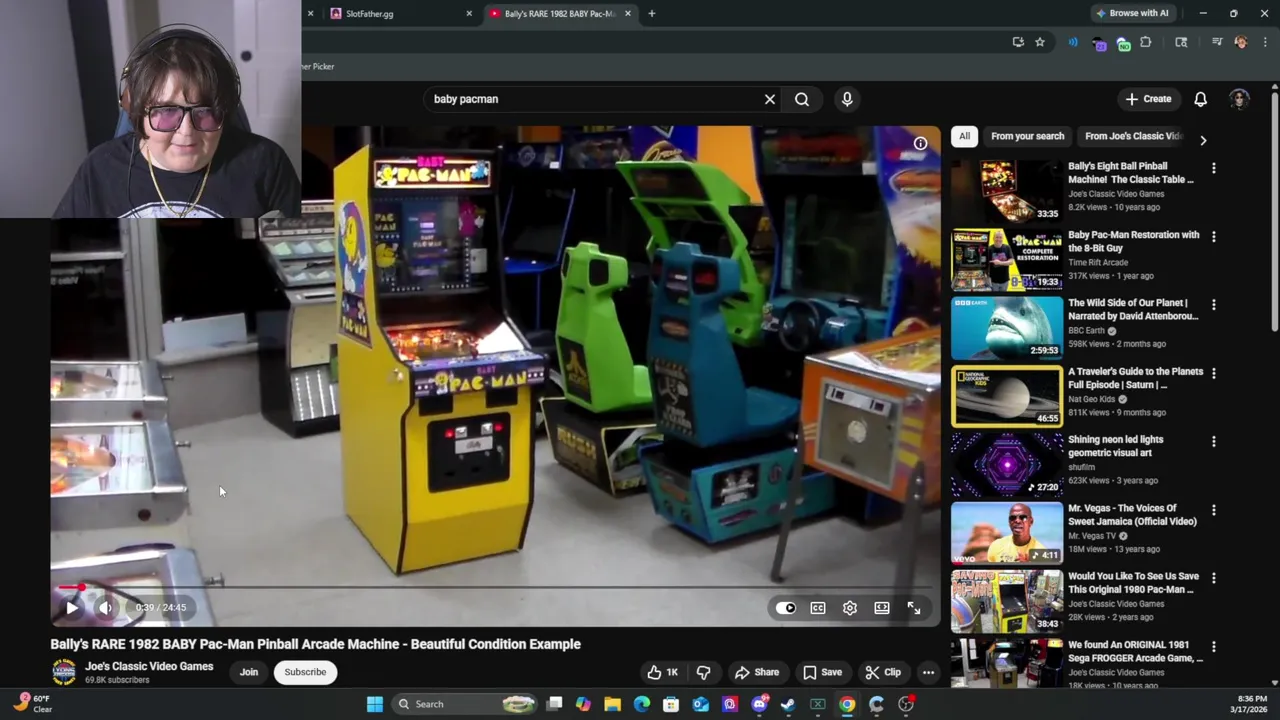Play the video with the play button
Image resolution: width=1280 pixels, height=720 pixels.
click(x=72, y=607)
